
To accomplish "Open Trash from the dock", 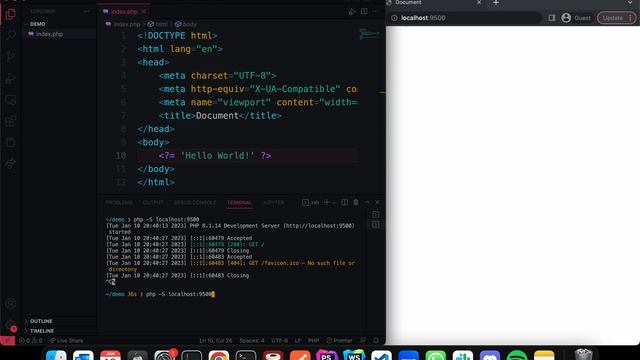I will [x=584, y=355].
